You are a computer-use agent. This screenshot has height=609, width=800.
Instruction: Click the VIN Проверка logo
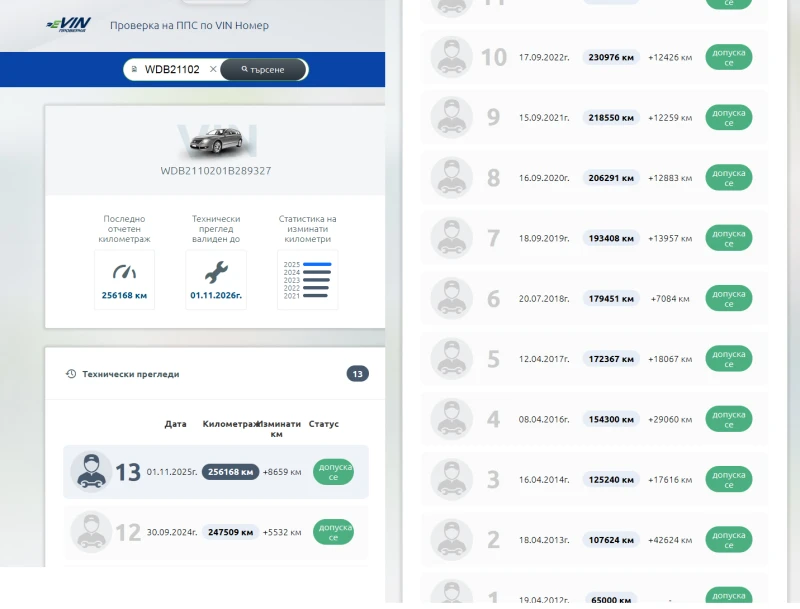click(x=68, y=24)
